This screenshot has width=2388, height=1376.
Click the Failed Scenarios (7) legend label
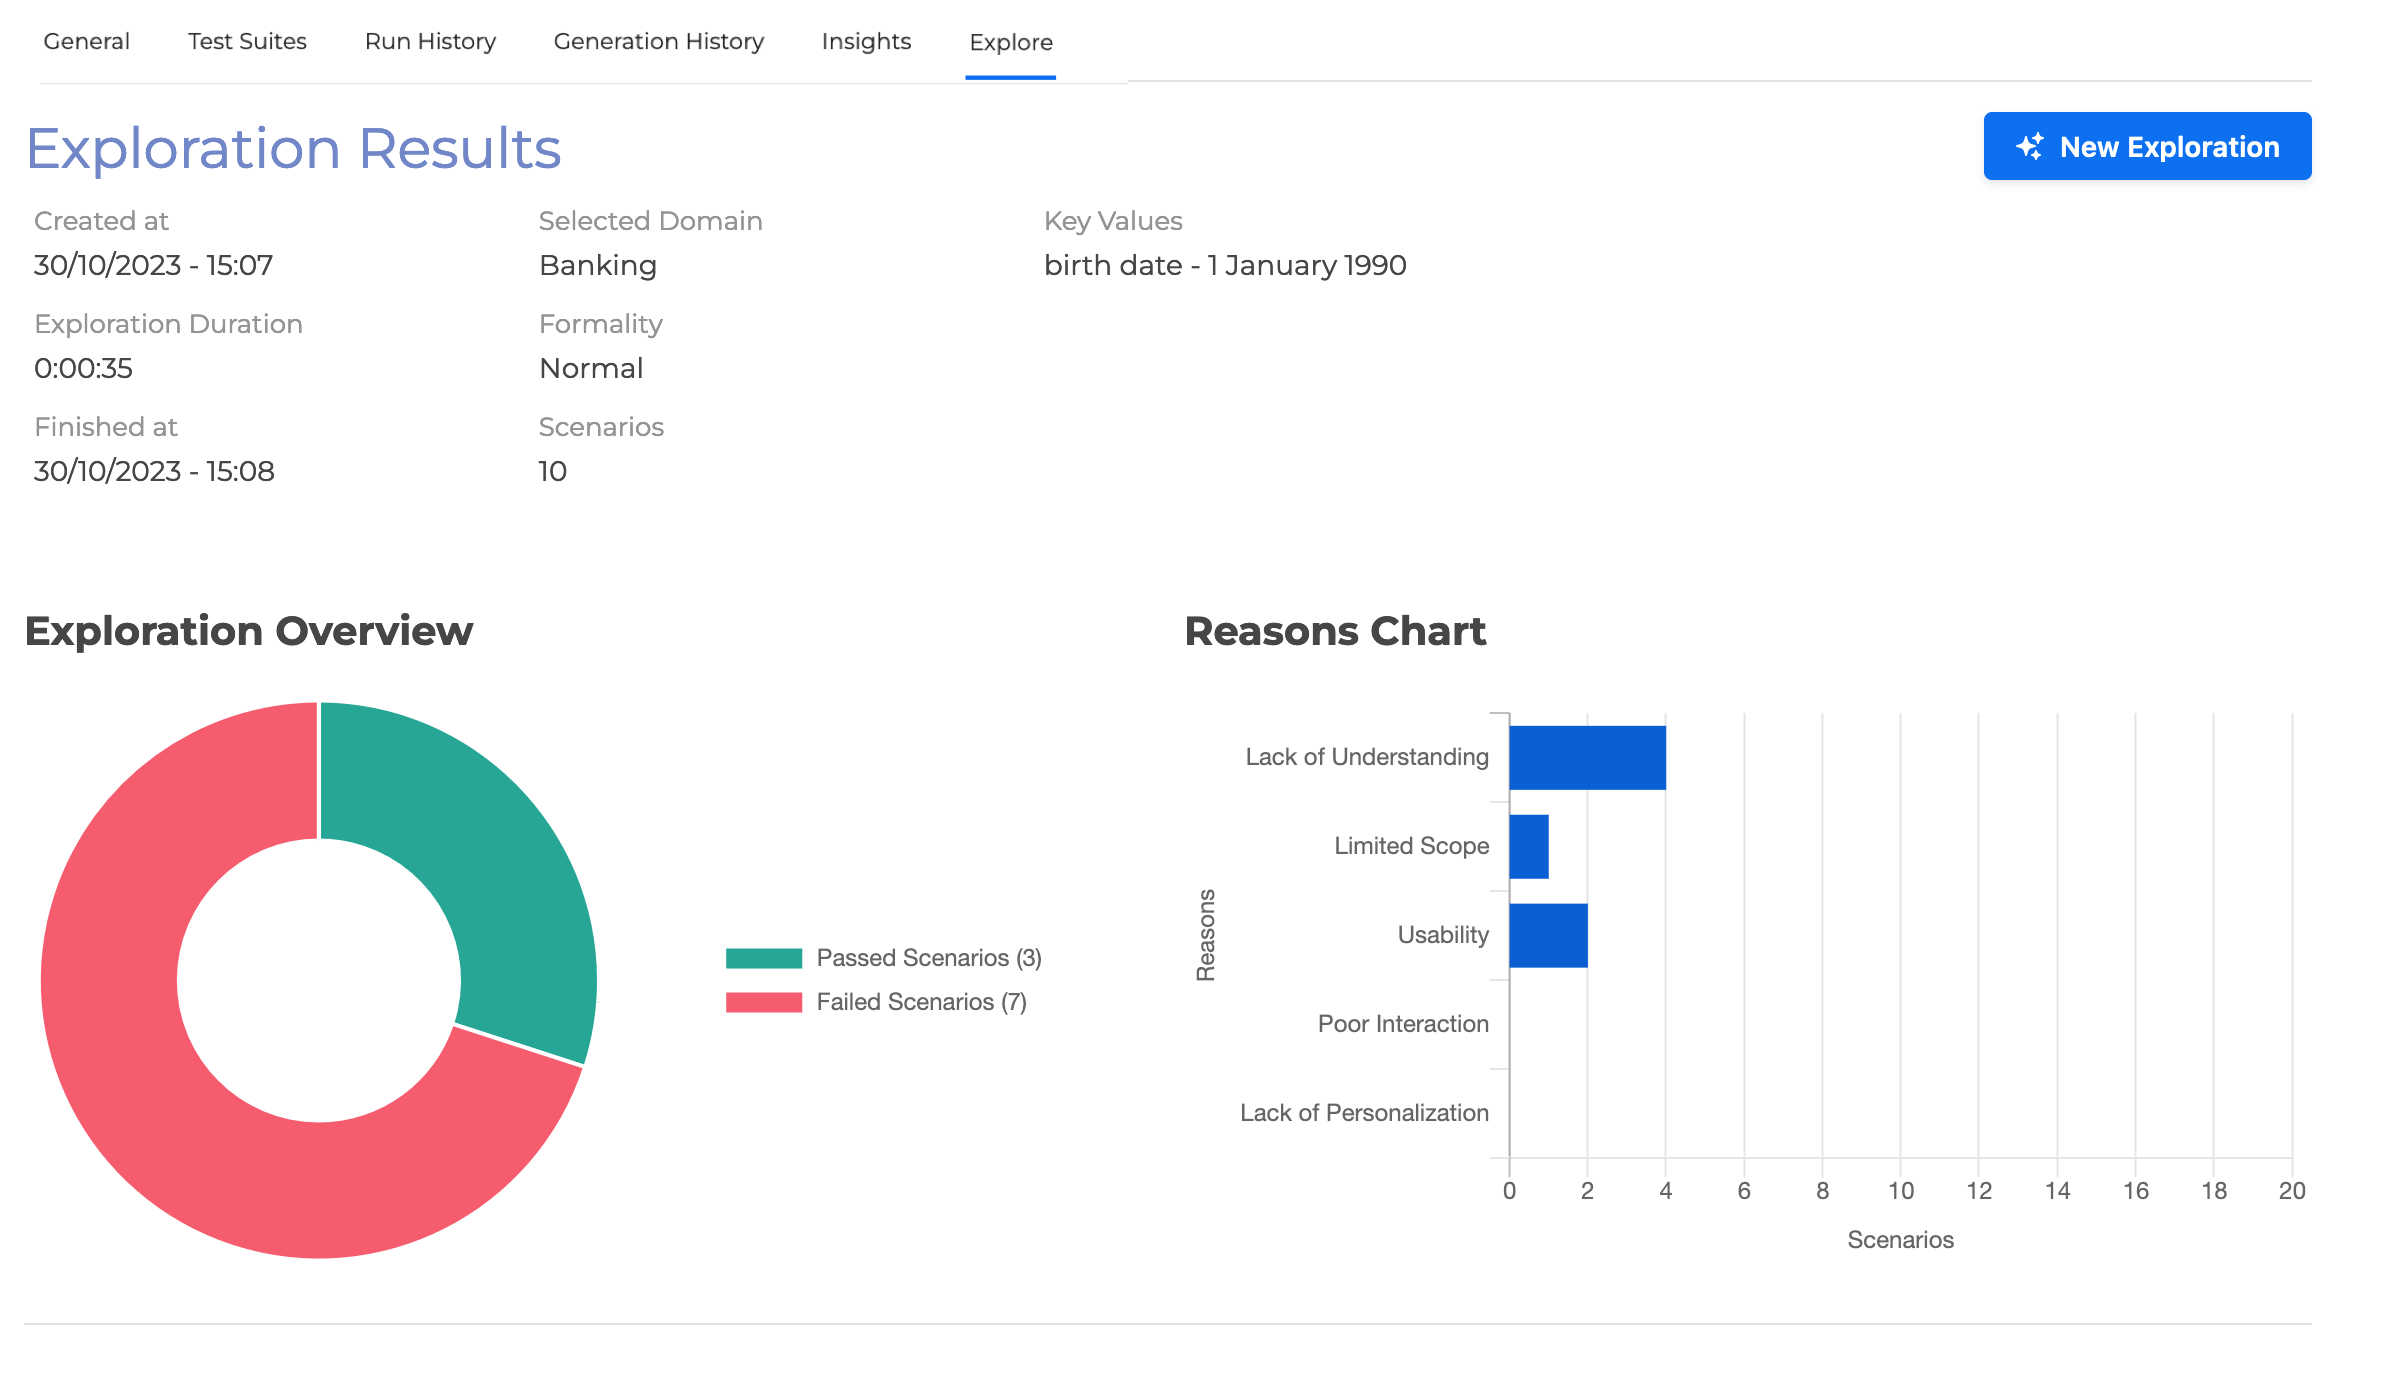tap(921, 1002)
